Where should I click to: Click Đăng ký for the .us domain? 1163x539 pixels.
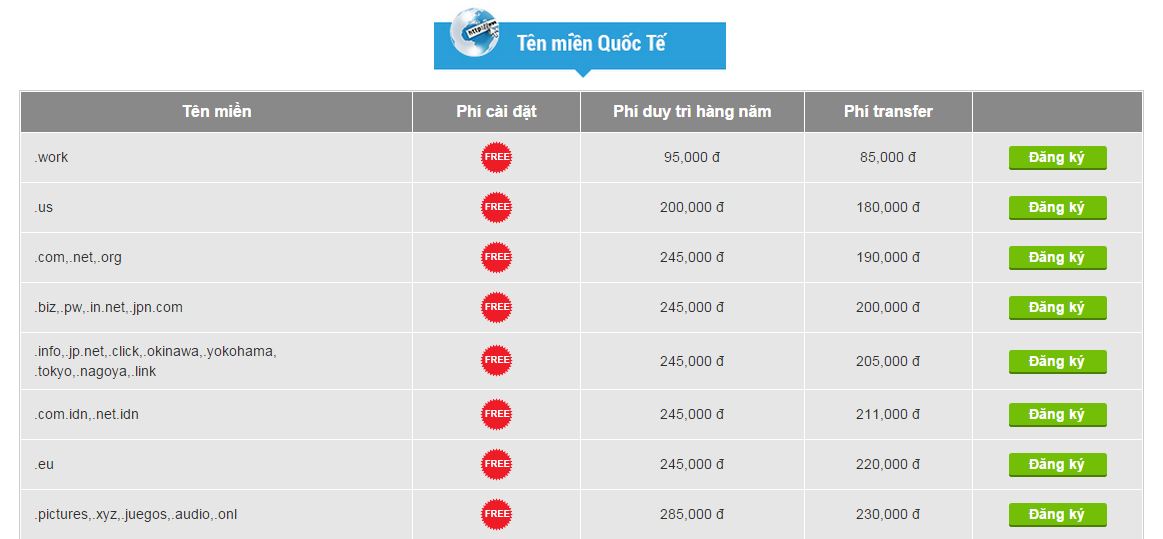coord(1057,208)
